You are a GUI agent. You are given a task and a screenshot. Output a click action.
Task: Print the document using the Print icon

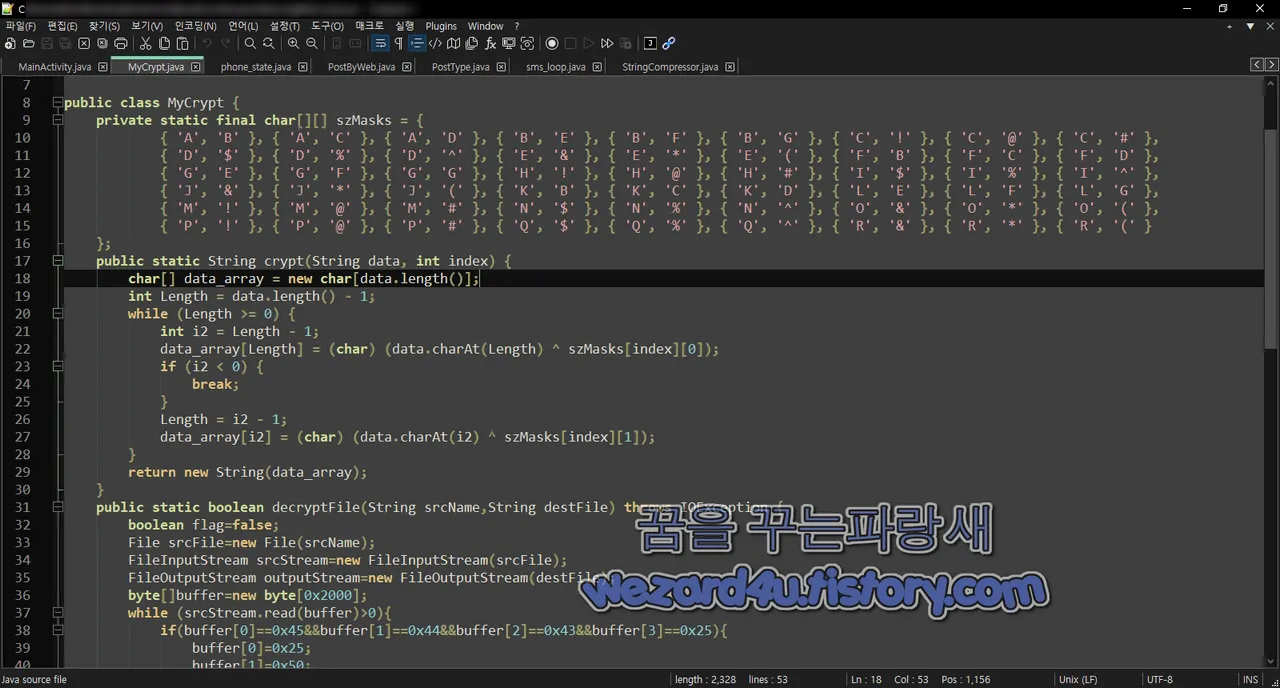tap(120, 43)
